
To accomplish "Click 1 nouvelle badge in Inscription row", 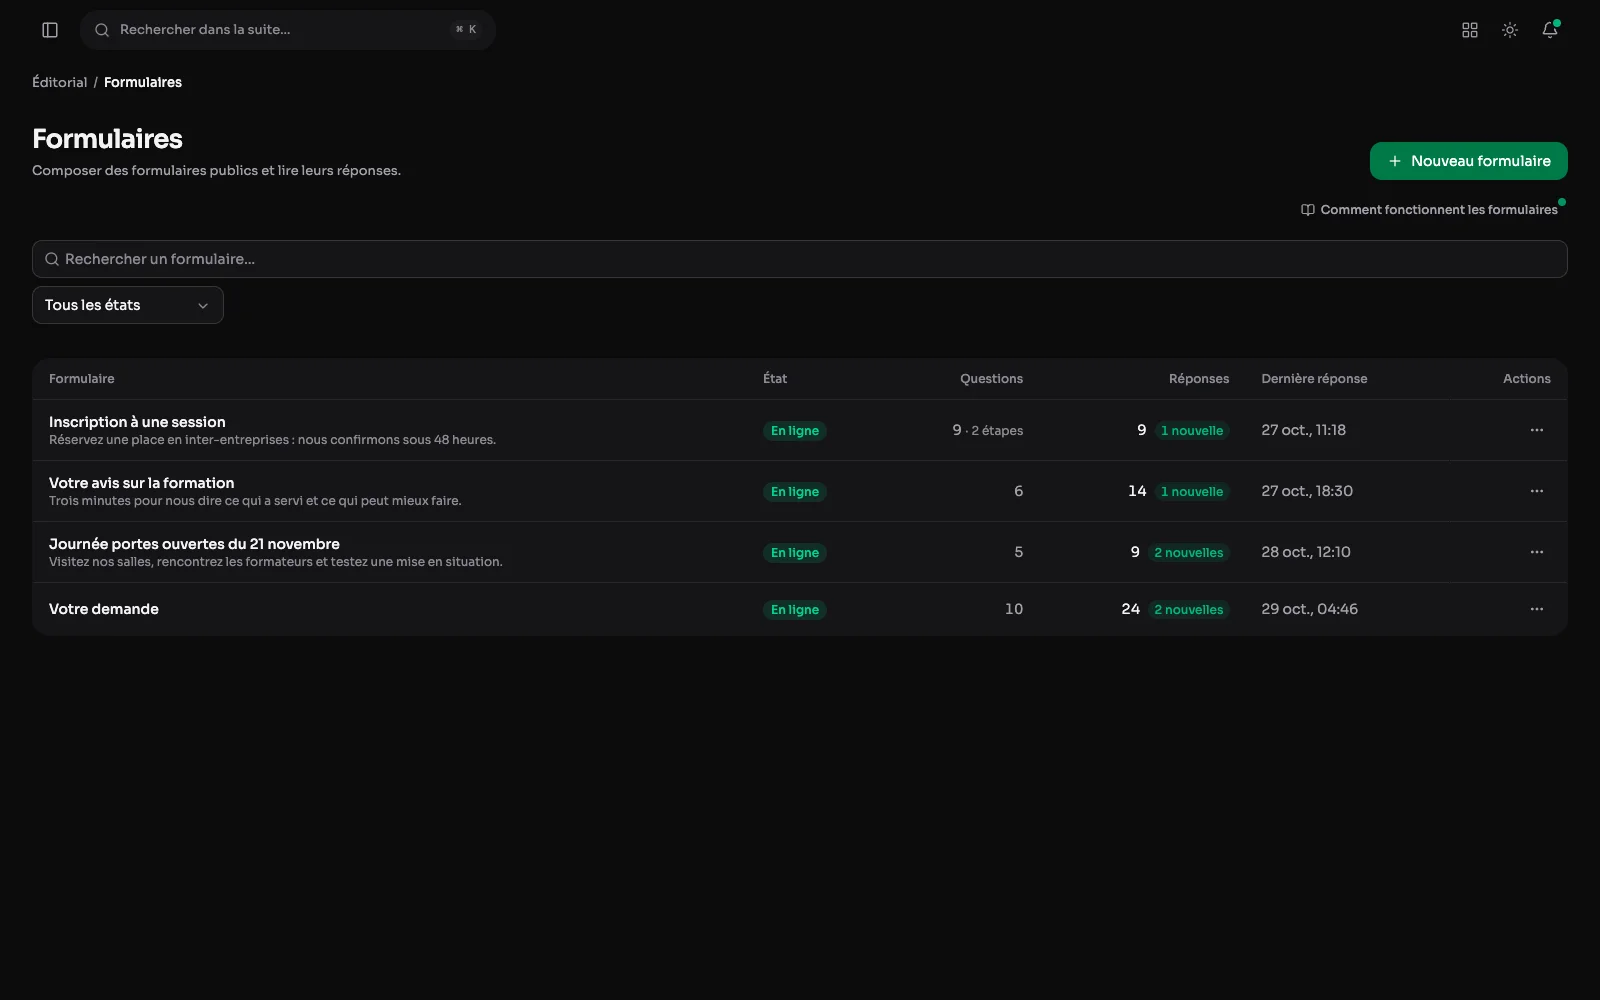I will [x=1192, y=431].
